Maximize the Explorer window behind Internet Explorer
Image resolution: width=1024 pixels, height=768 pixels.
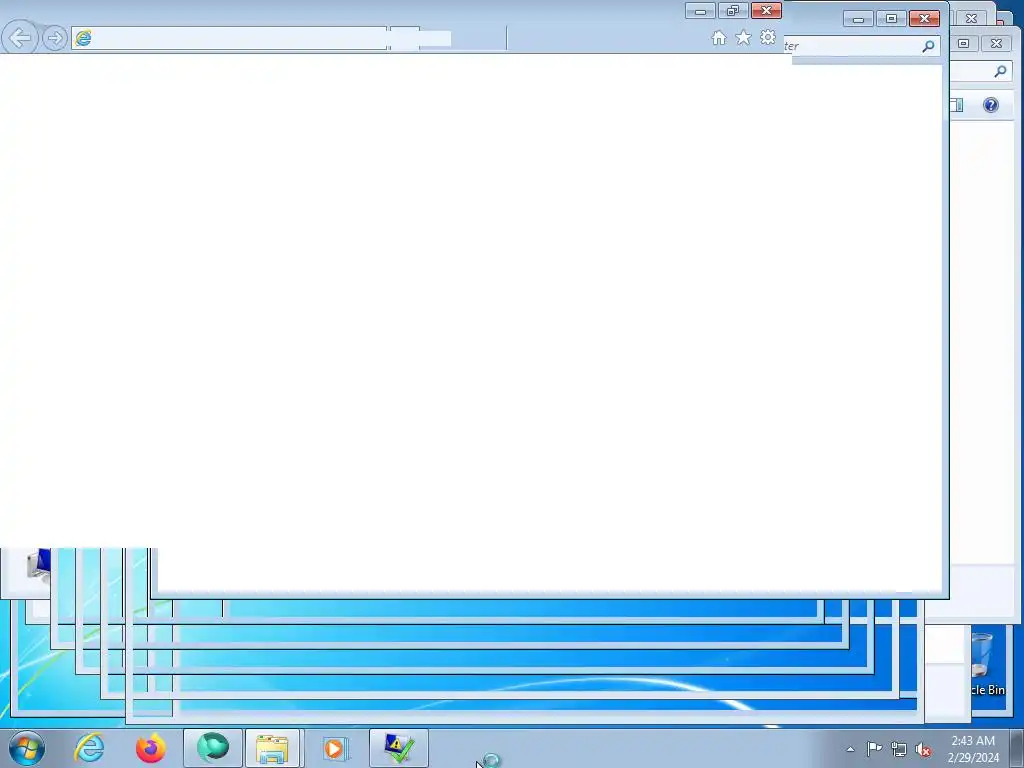[x=891, y=19]
